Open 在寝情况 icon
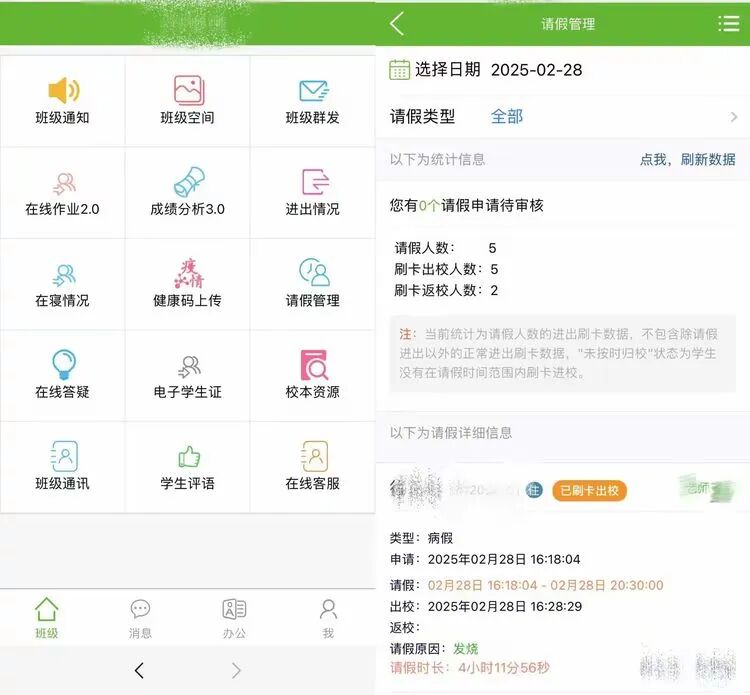750x695 pixels. (x=64, y=276)
